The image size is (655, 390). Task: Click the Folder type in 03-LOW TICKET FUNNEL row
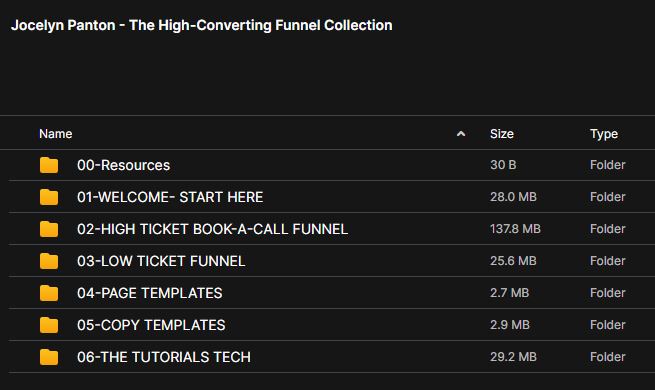[608, 261]
